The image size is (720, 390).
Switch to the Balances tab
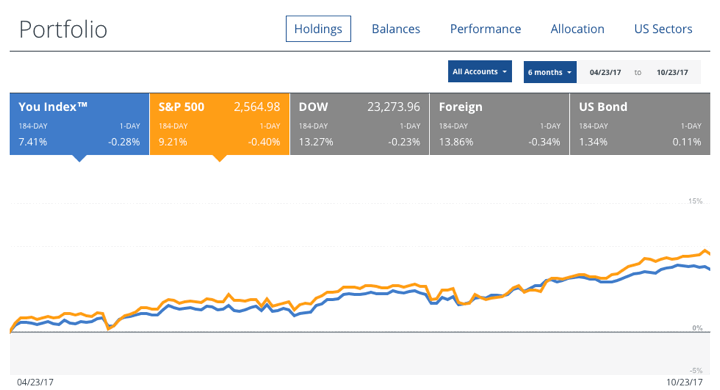[396, 28]
